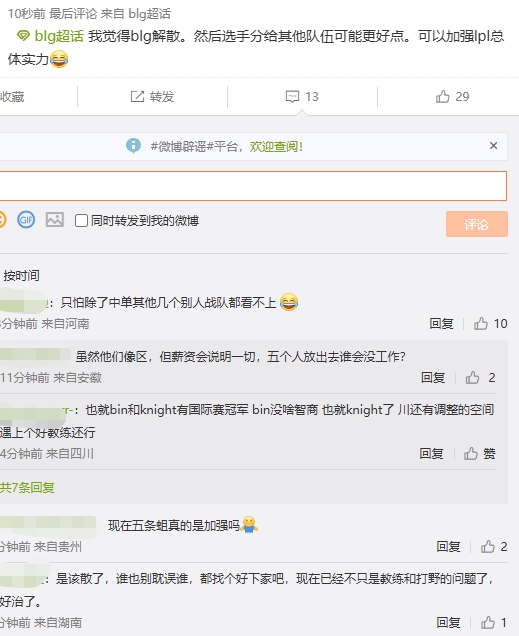Open the 13 comments tab
The image size is (519, 636).
pos(302,97)
